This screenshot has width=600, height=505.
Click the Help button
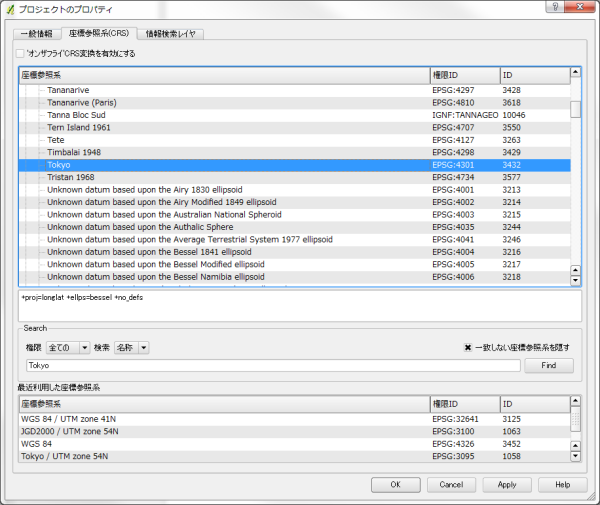[562, 485]
